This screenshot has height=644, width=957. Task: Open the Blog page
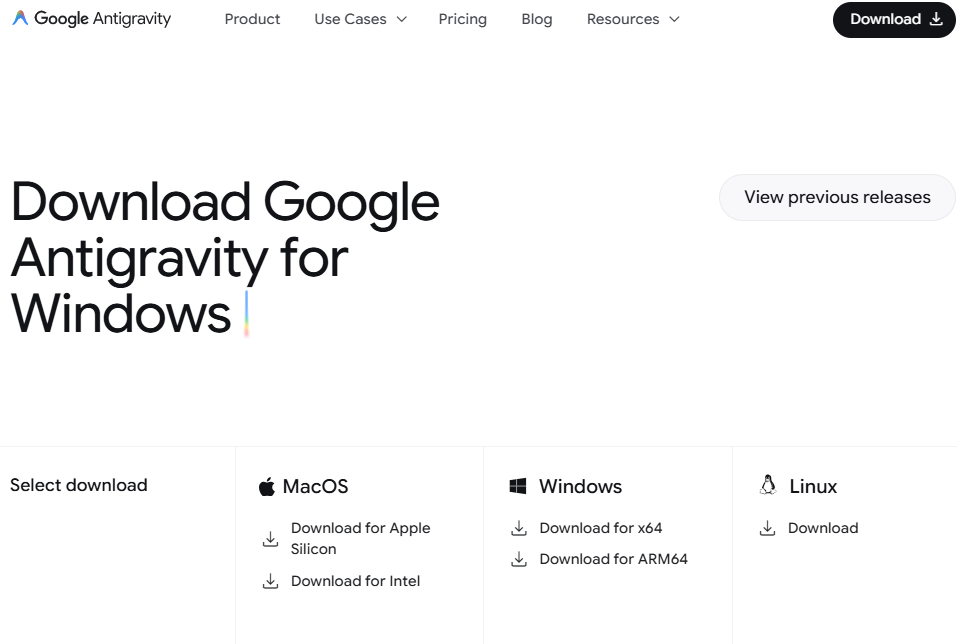(x=536, y=20)
